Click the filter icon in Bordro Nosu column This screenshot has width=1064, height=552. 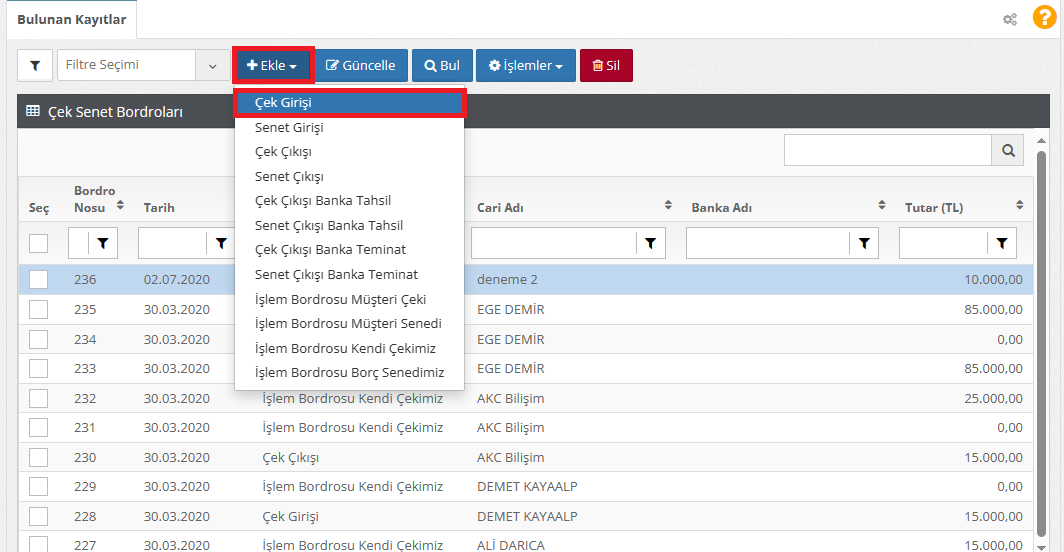coord(104,242)
